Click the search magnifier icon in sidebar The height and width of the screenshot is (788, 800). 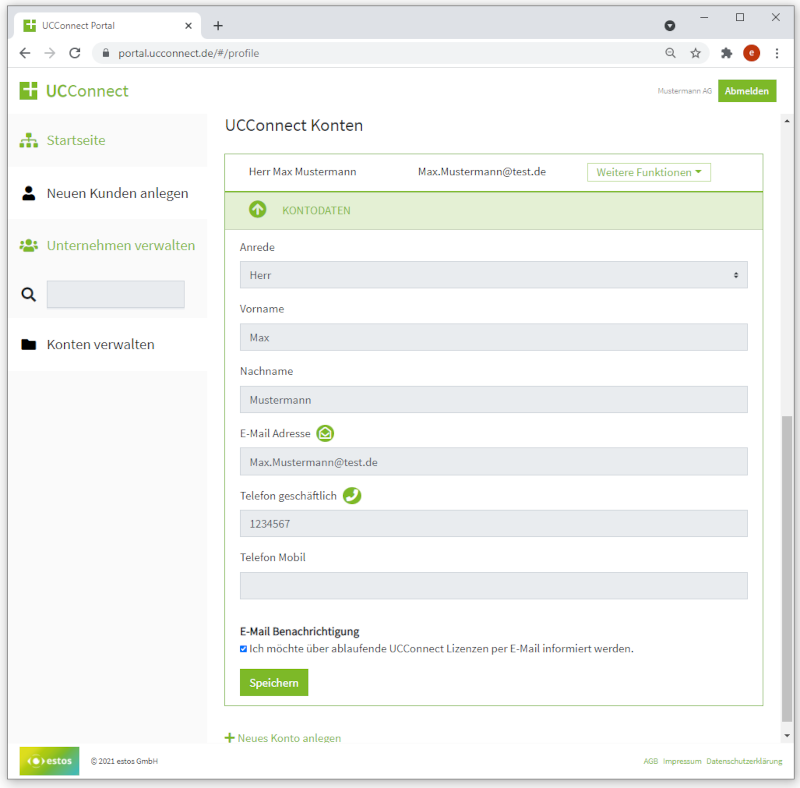(x=29, y=294)
